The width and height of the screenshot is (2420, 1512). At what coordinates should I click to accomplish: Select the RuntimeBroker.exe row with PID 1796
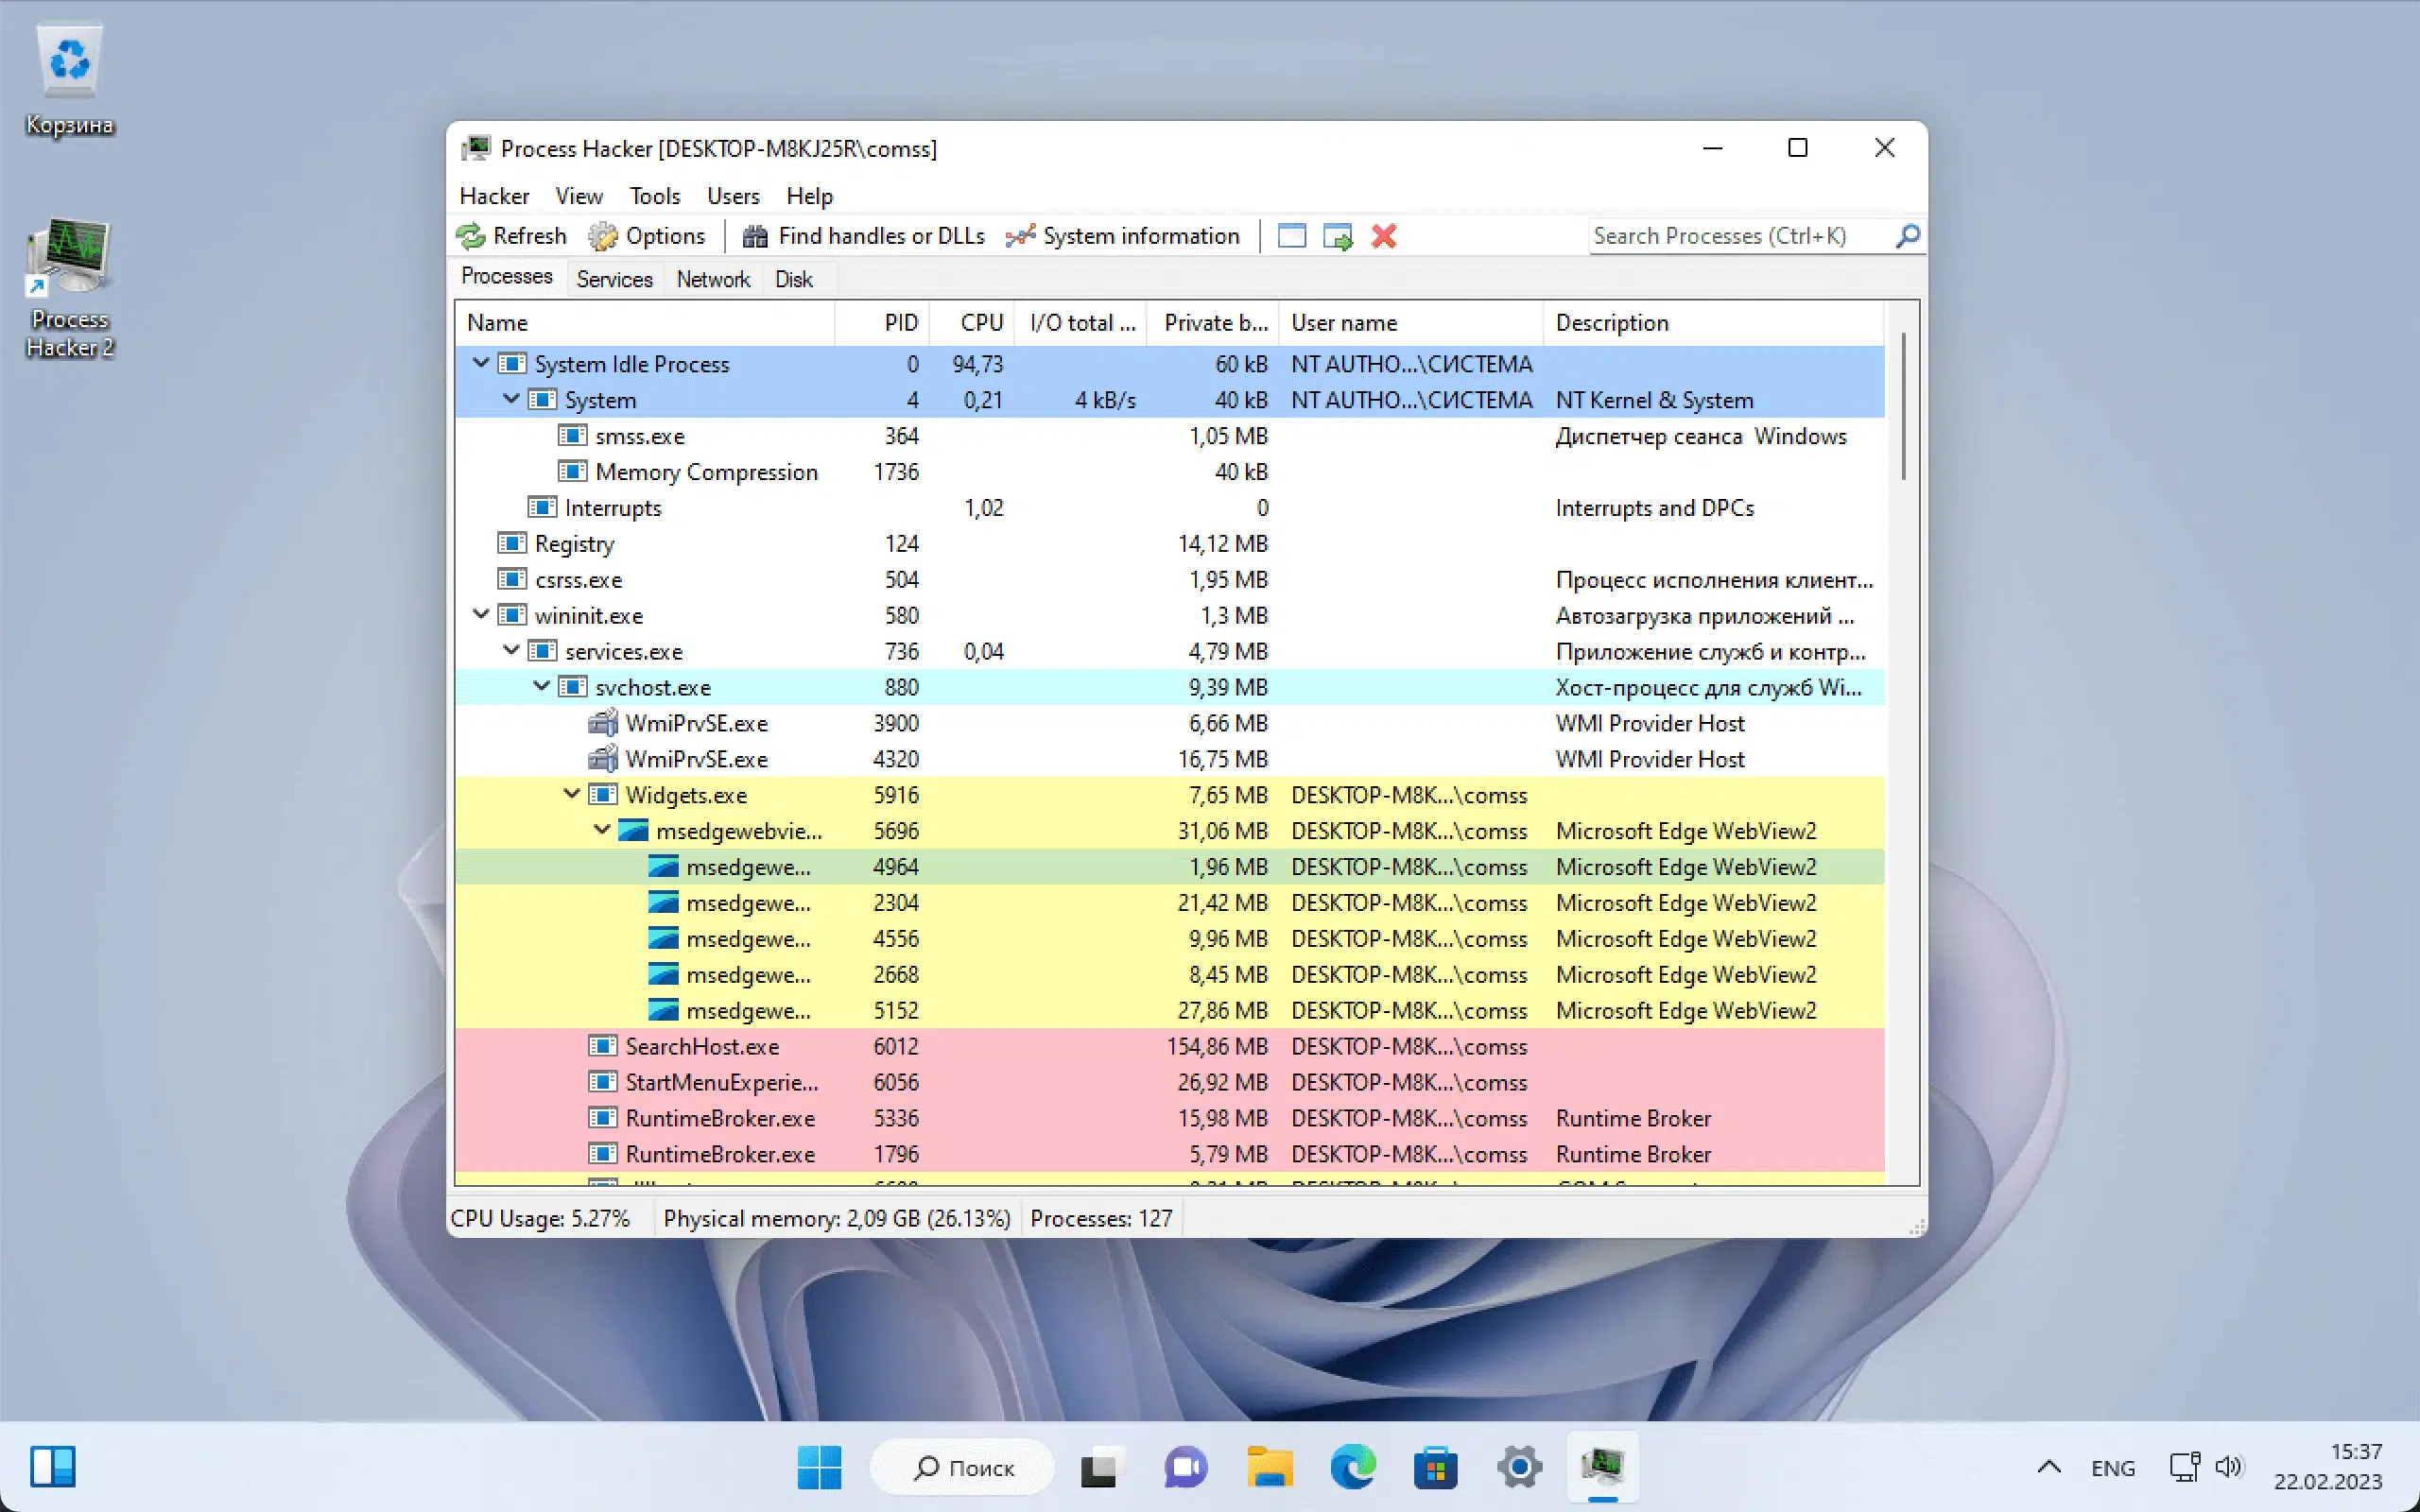(x=1170, y=1155)
